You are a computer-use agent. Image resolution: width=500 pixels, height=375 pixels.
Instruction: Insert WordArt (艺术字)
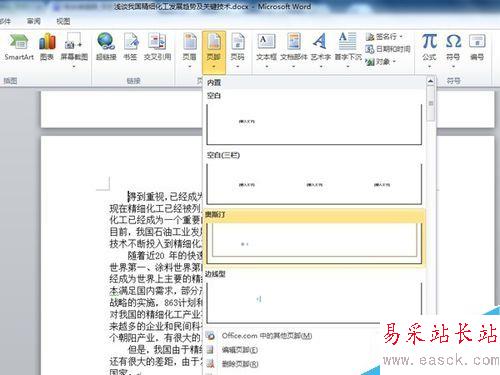[321, 50]
